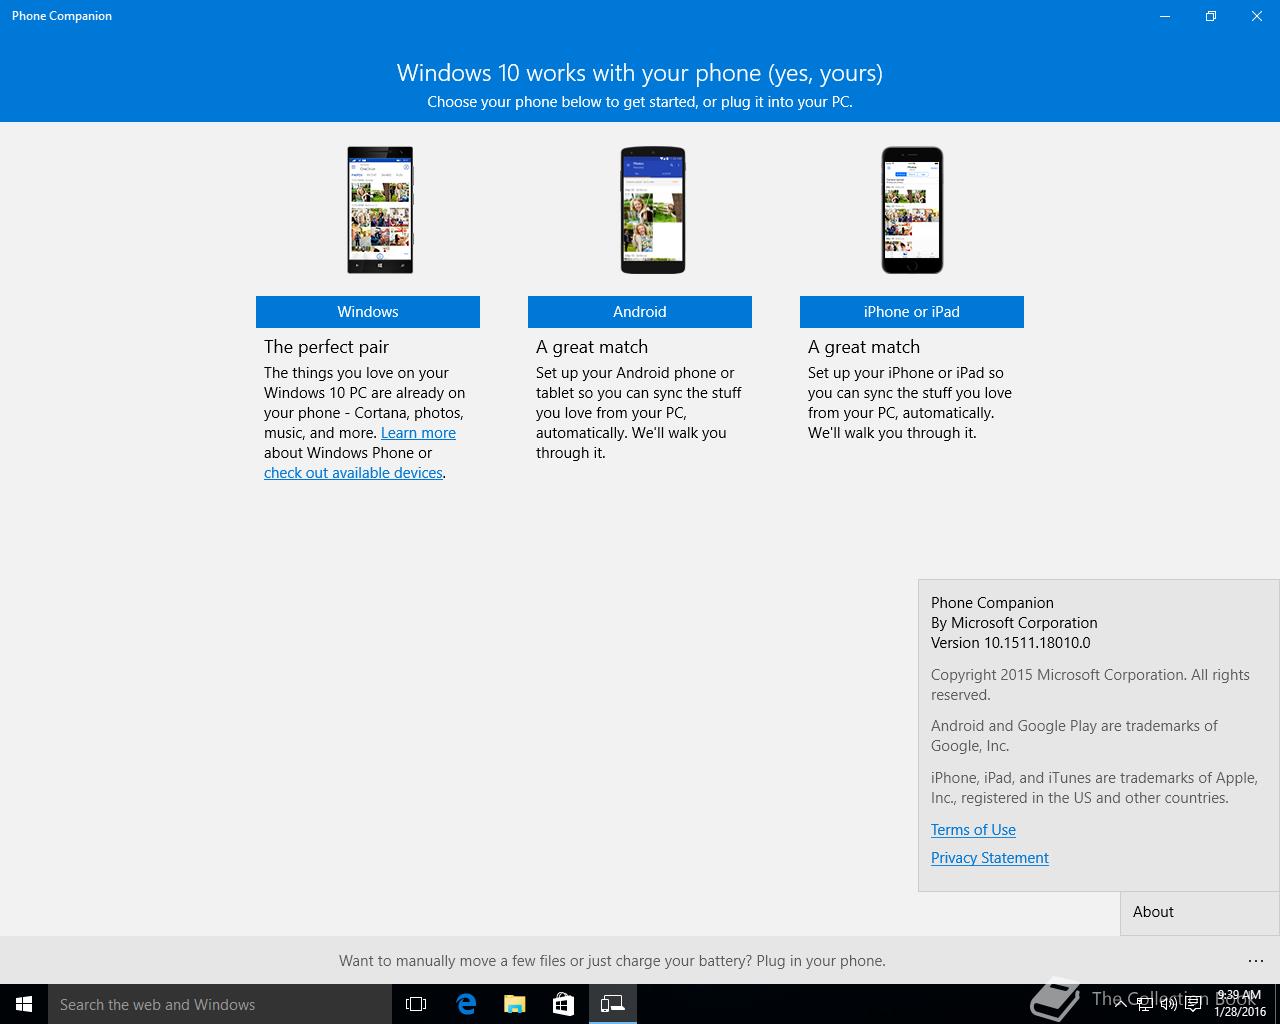Click the 'By Microsoft Corporation' text
Image resolution: width=1280 pixels, height=1024 pixels.
[1014, 623]
